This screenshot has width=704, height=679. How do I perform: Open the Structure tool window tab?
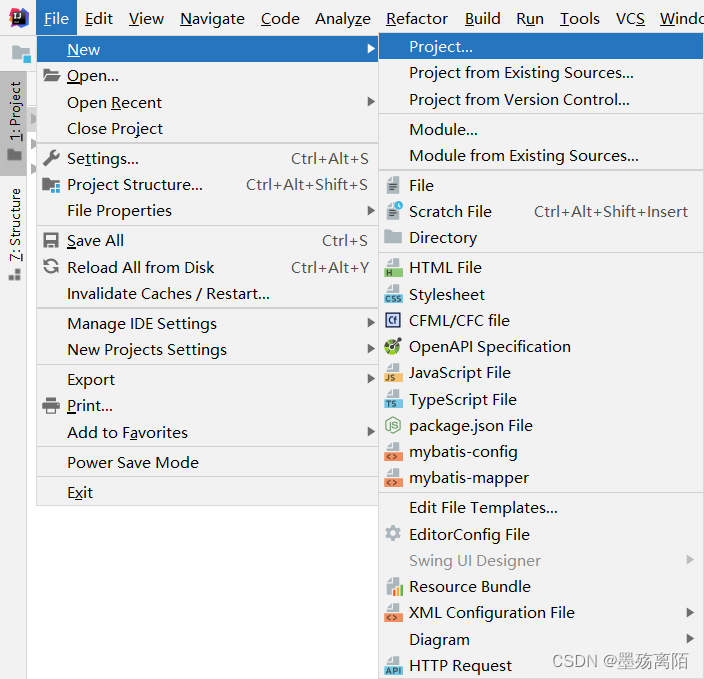pos(14,226)
